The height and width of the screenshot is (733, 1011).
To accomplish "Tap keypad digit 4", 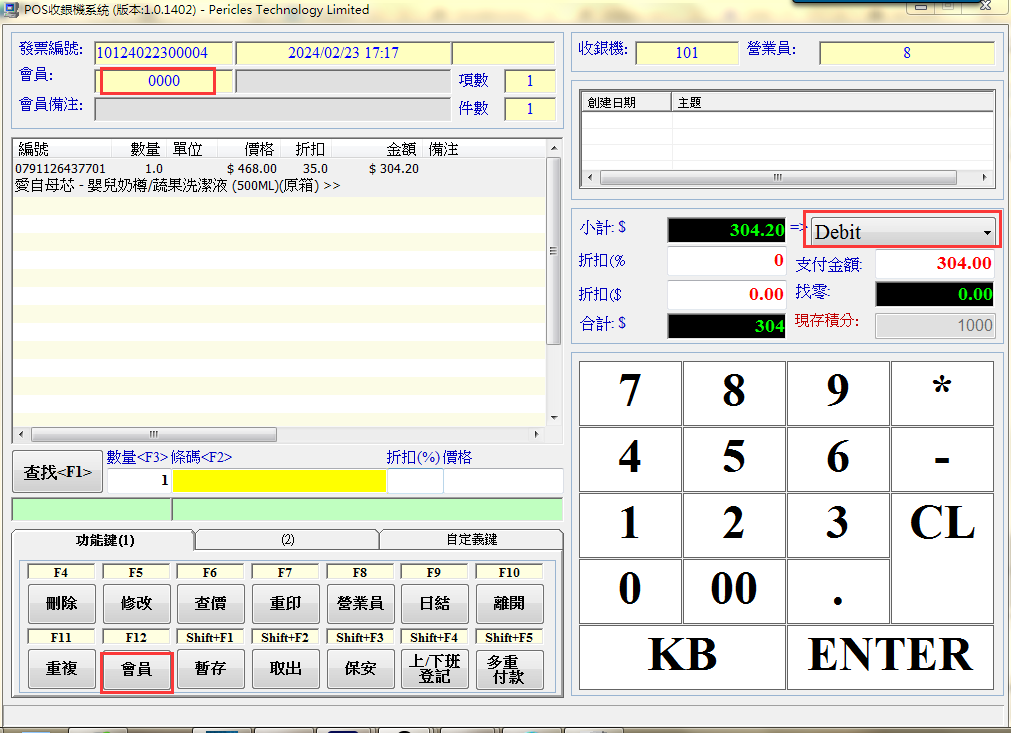I will click(630, 458).
